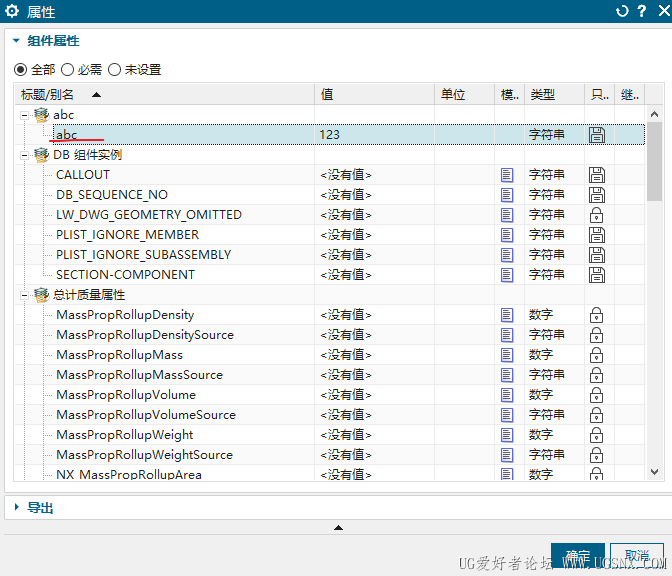
Task: Click PLIST_IGNORE_SUBASSEMBLY row template document icon
Action: tap(507, 255)
